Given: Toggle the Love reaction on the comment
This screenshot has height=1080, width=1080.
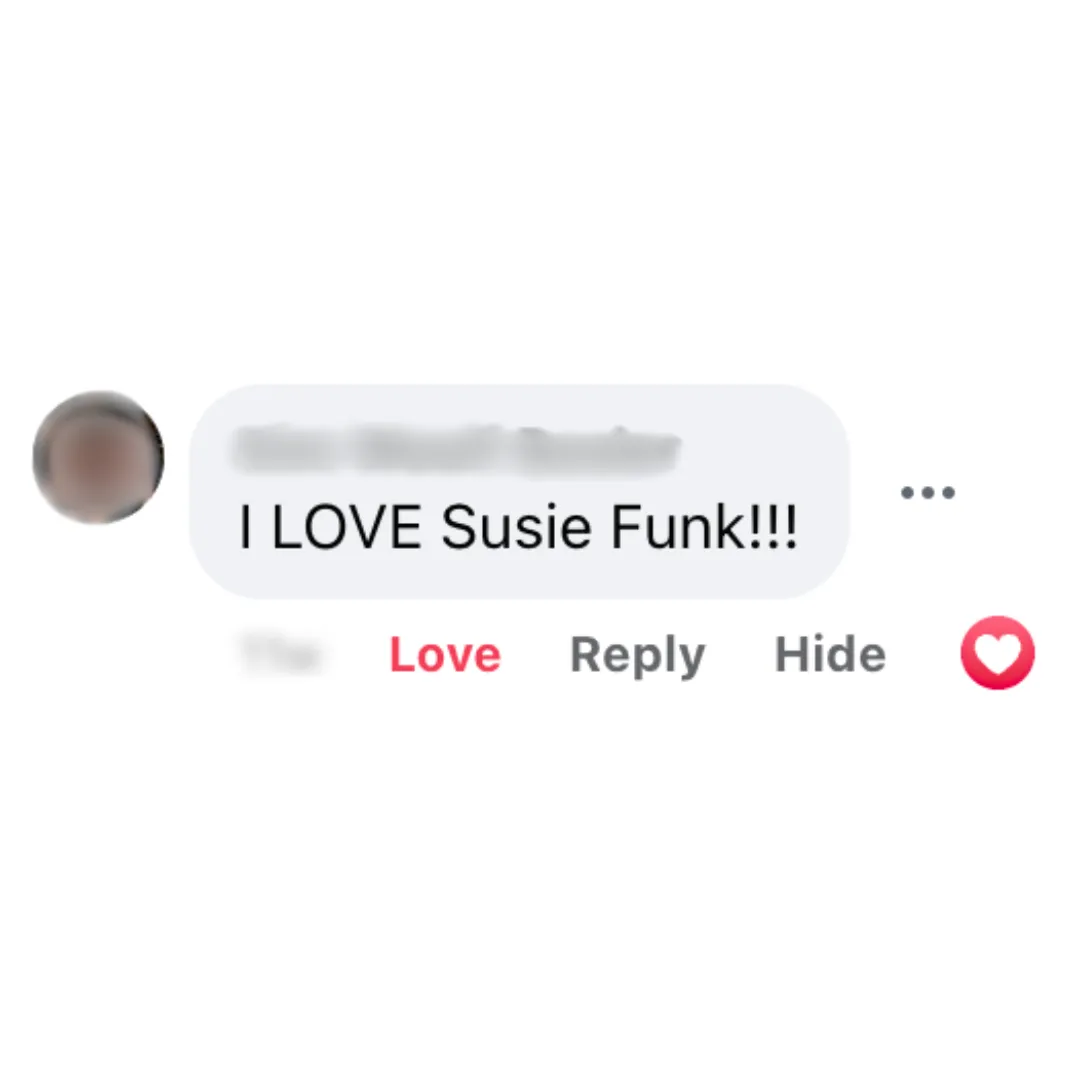Looking at the screenshot, I should tap(445, 654).
